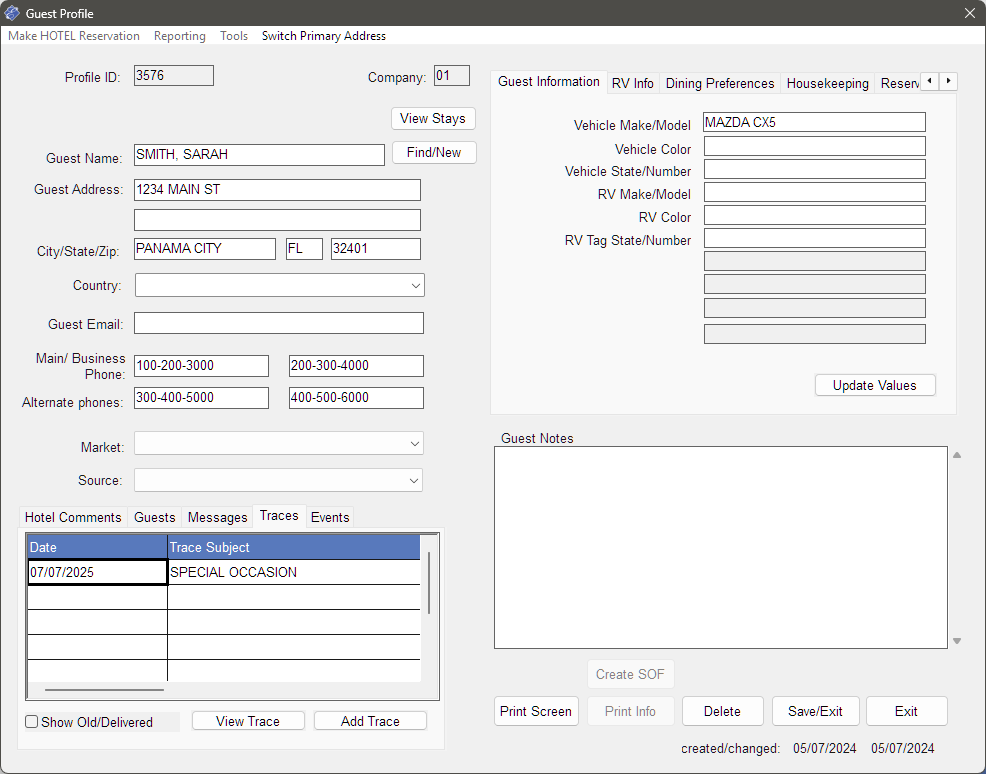Click the Delete button

(x=723, y=711)
